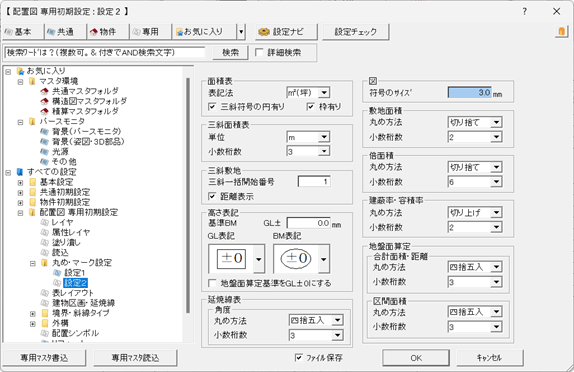The image size is (574, 372).
Task: Click the 三斜一括開始番号 input field
Action: (314, 182)
